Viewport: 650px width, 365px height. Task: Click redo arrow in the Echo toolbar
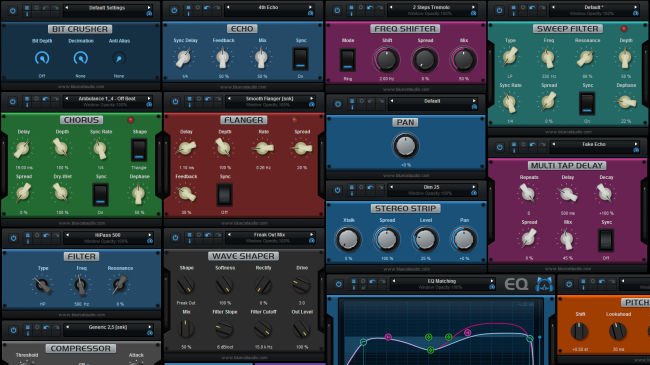click(x=216, y=7)
